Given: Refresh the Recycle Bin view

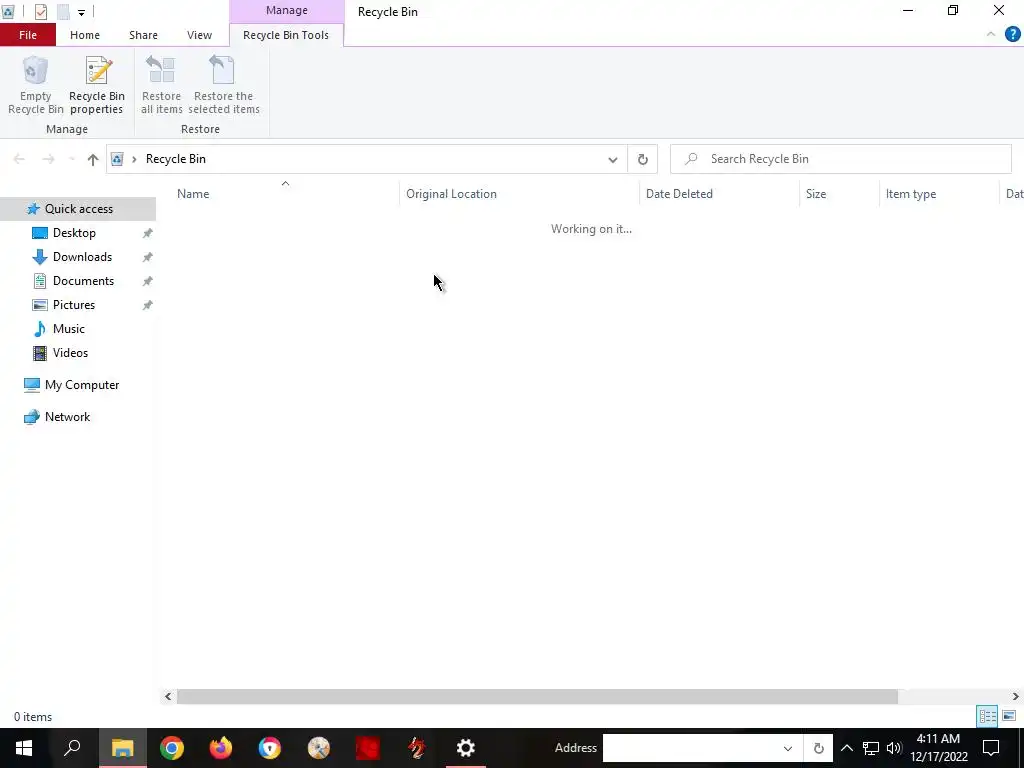Looking at the screenshot, I should 643,159.
